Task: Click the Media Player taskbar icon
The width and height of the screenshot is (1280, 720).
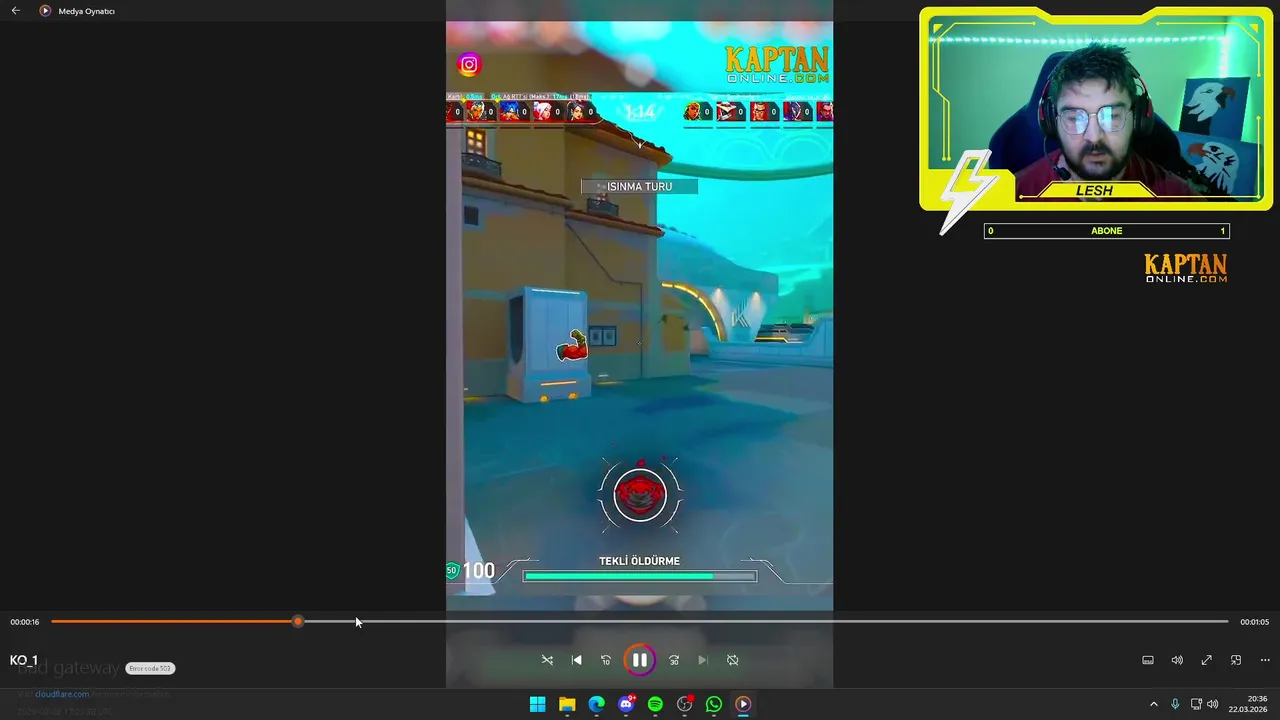Action: [x=743, y=704]
